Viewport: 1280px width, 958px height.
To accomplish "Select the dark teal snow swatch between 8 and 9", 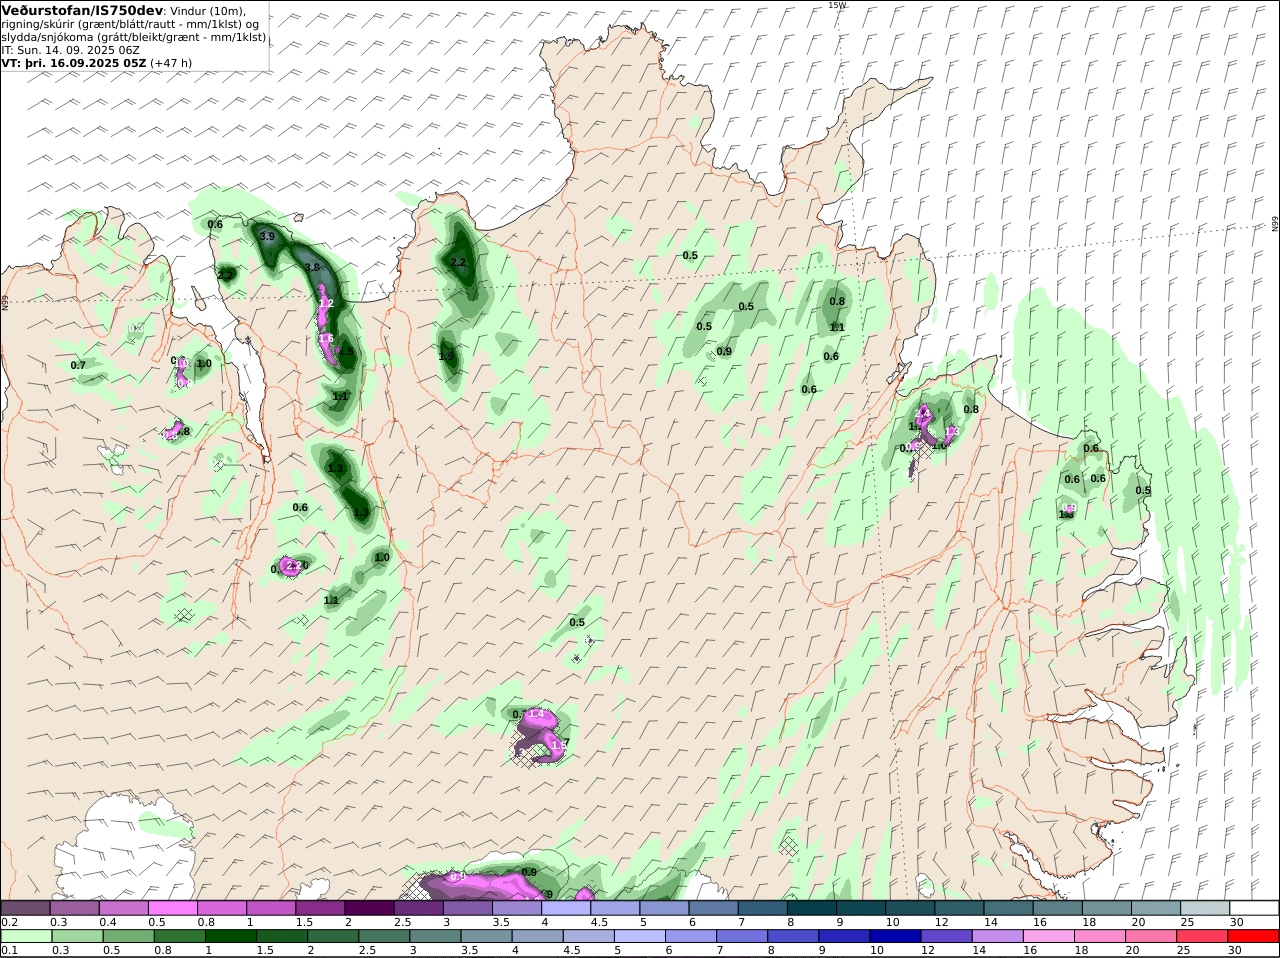I will 812,908.
